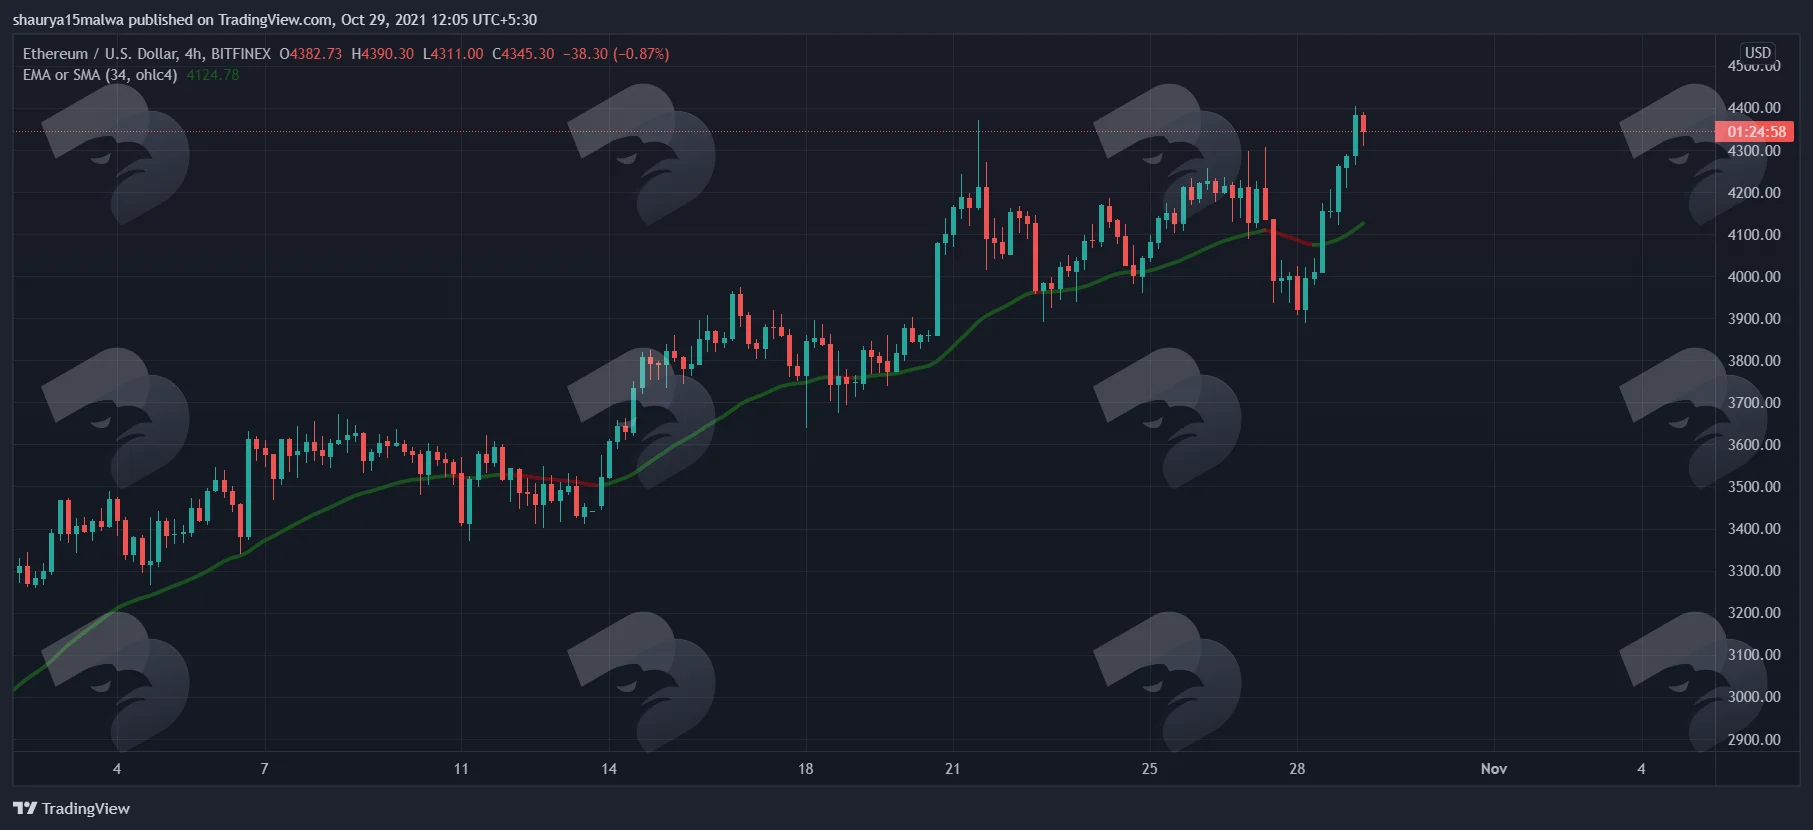Click the date label 21 on time axis

pyautogui.click(x=952, y=769)
